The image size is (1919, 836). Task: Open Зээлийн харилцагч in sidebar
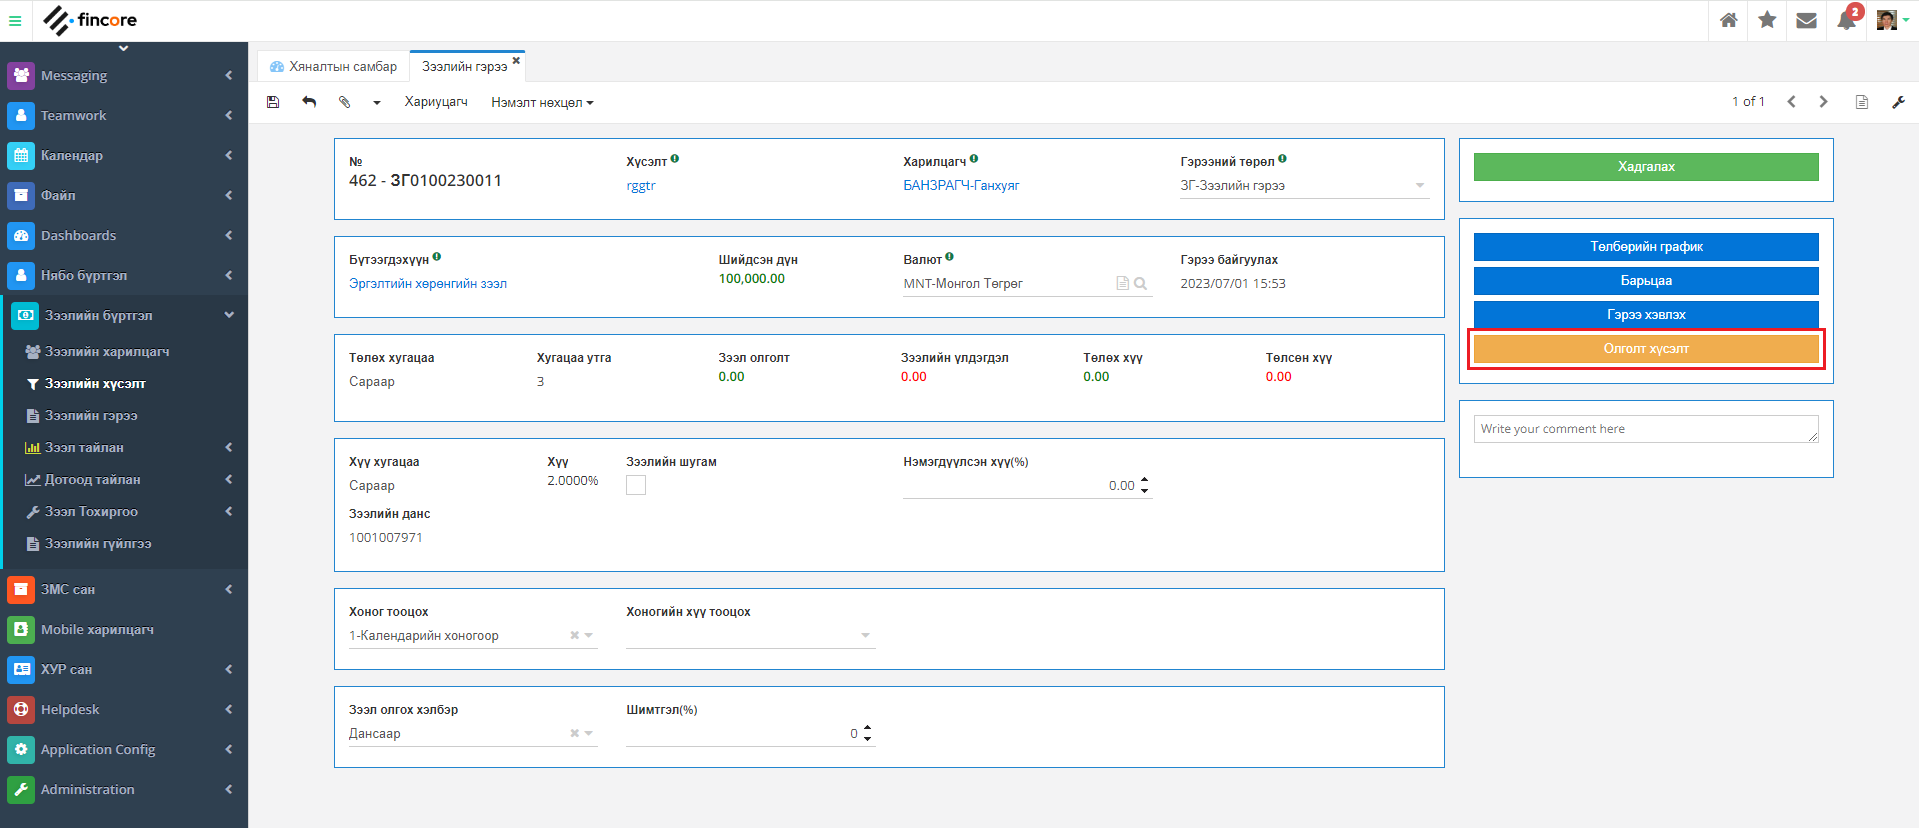pos(107,352)
